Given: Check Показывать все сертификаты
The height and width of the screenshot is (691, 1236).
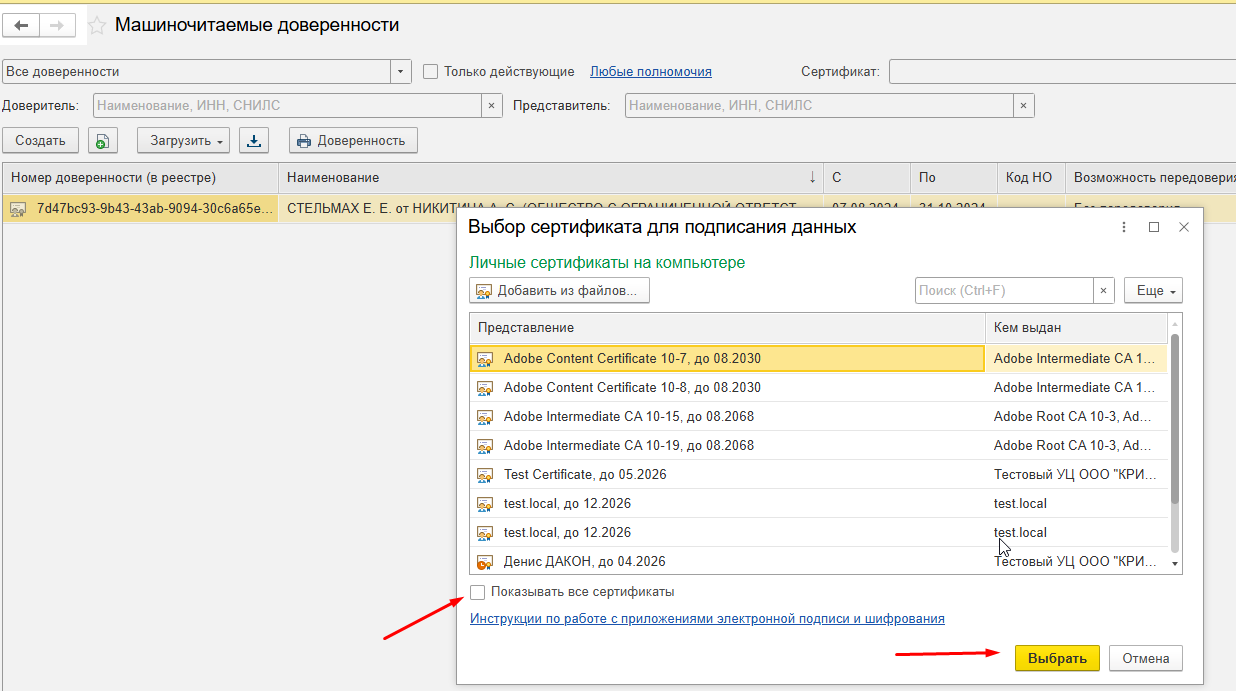Looking at the screenshot, I should [x=478, y=592].
